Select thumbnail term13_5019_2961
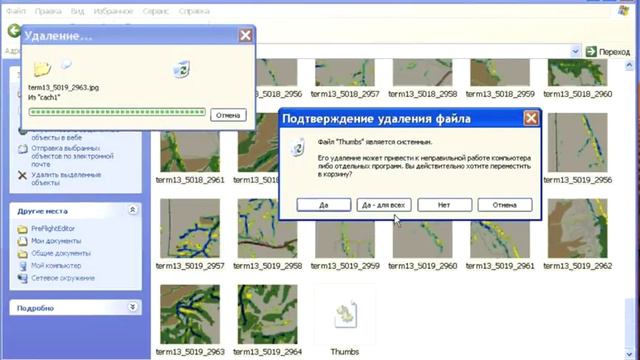 500,240
